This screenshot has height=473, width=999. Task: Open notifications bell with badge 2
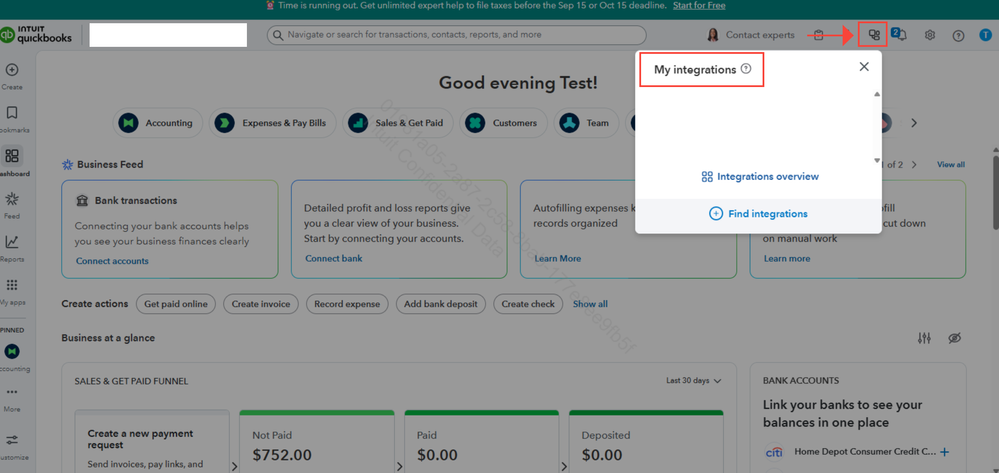900,34
